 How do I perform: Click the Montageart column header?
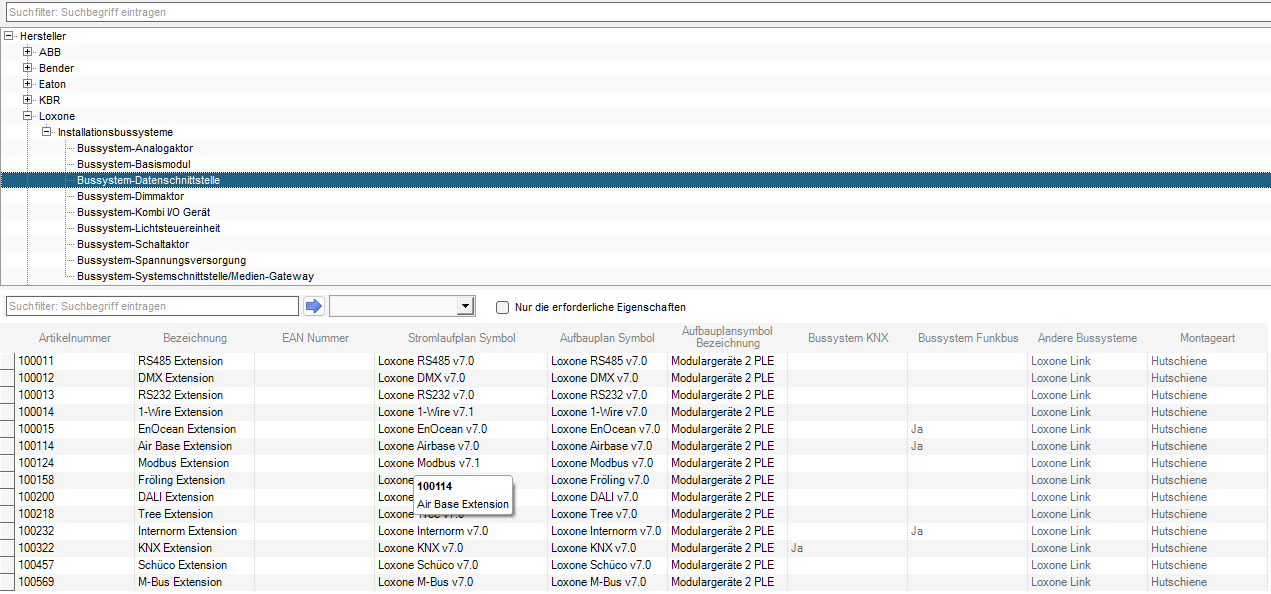pos(1208,338)
